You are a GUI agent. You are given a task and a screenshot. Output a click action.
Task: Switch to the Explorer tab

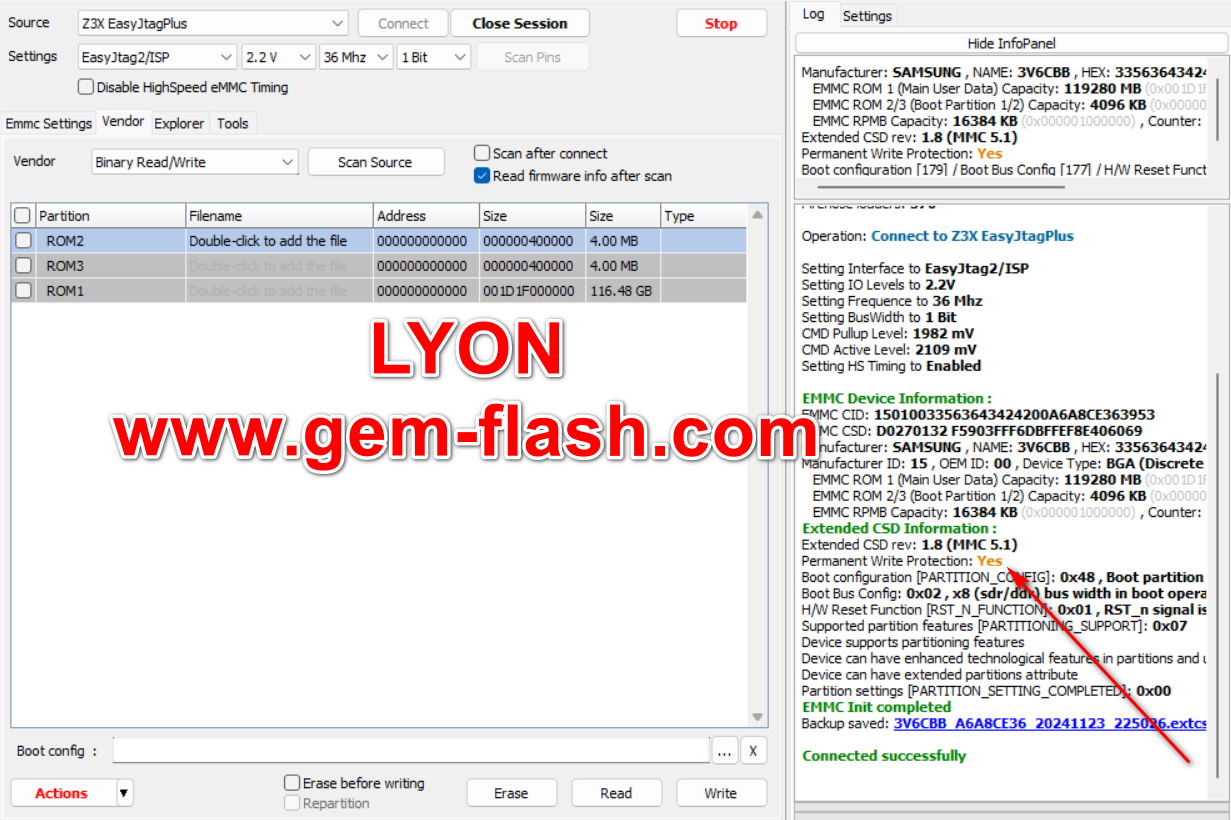tap(179, 124)
